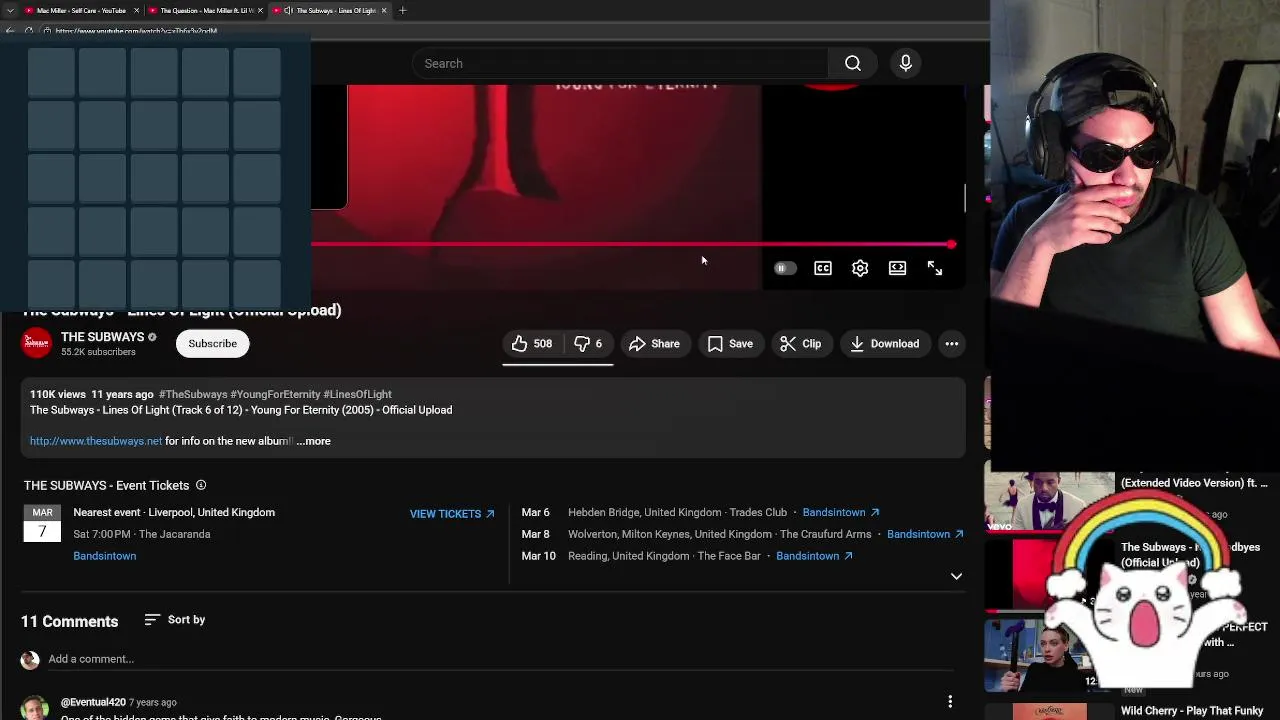Image resolution: width=1280 pixels, height=720 pixels.
Task: Save video to a playlist
Action: (730, 344)
